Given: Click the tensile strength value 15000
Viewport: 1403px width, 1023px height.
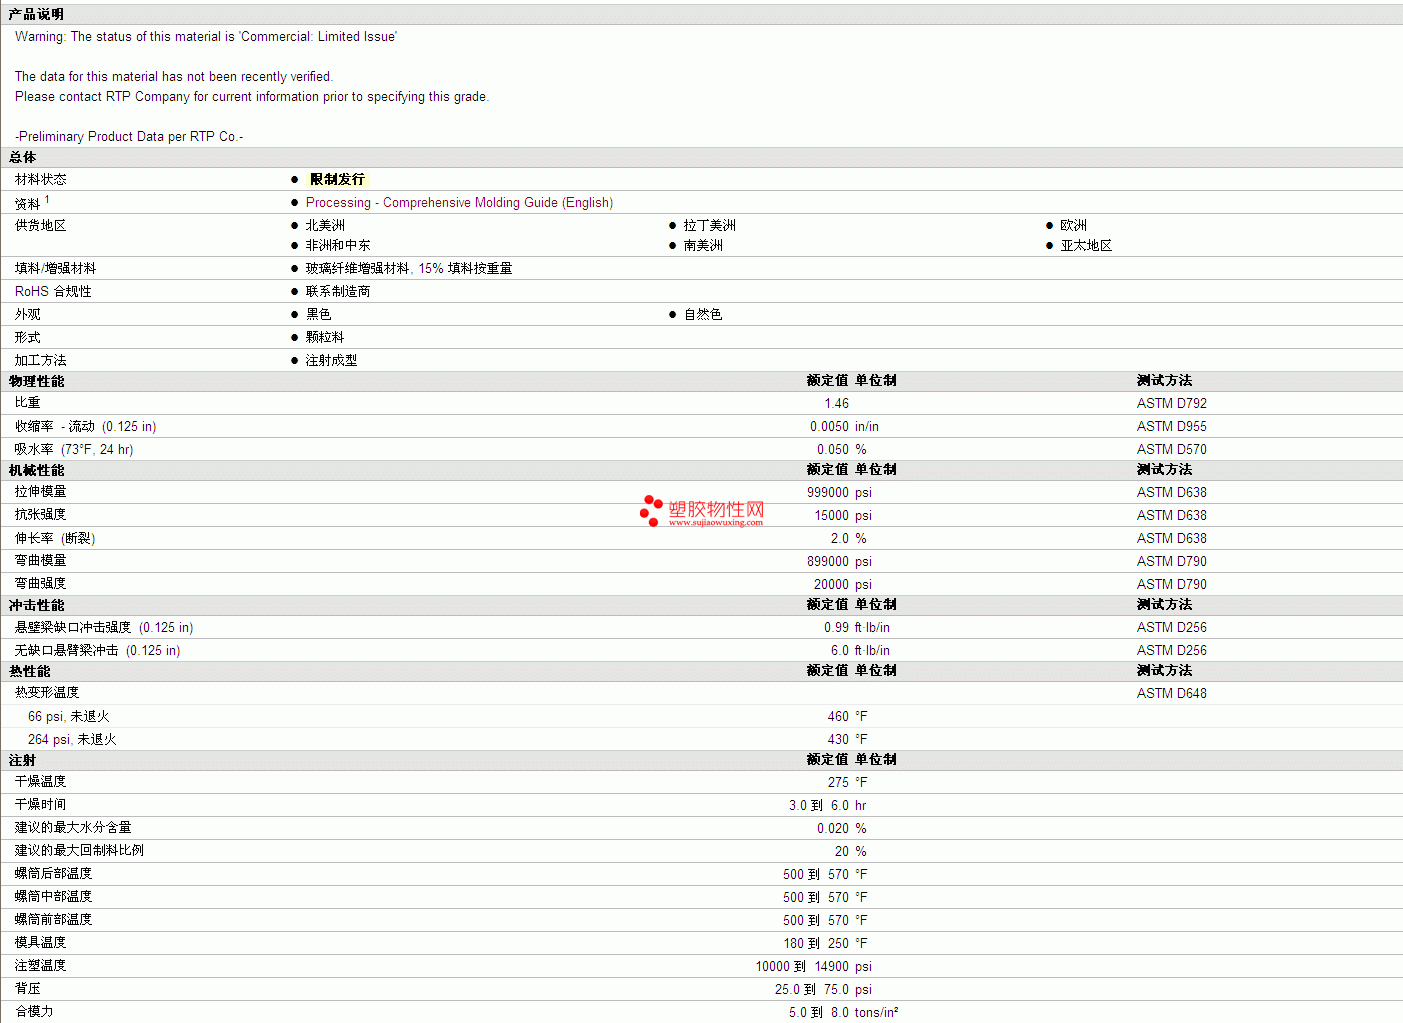Looking at the screenshot, I should point(831,515).
